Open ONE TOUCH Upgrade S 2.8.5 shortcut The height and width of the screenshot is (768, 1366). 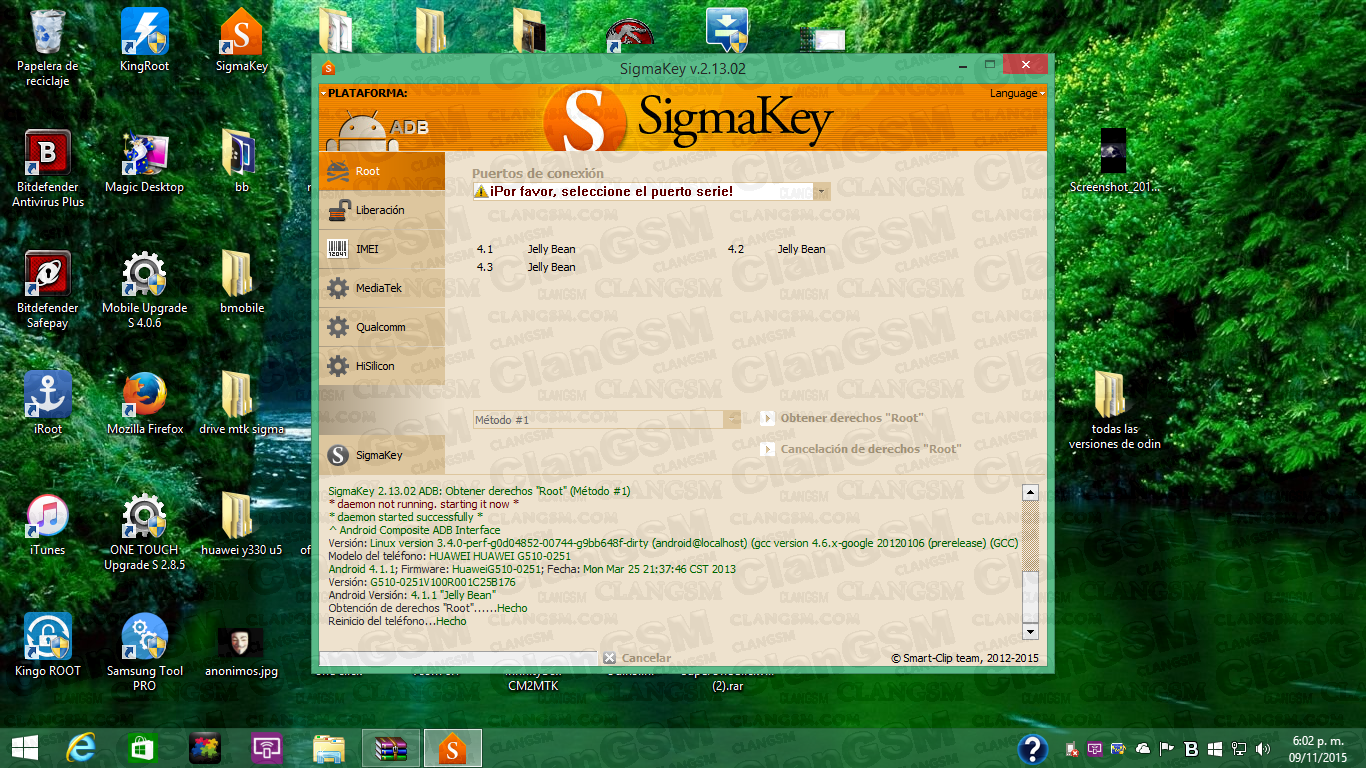[x=144, y=531]
